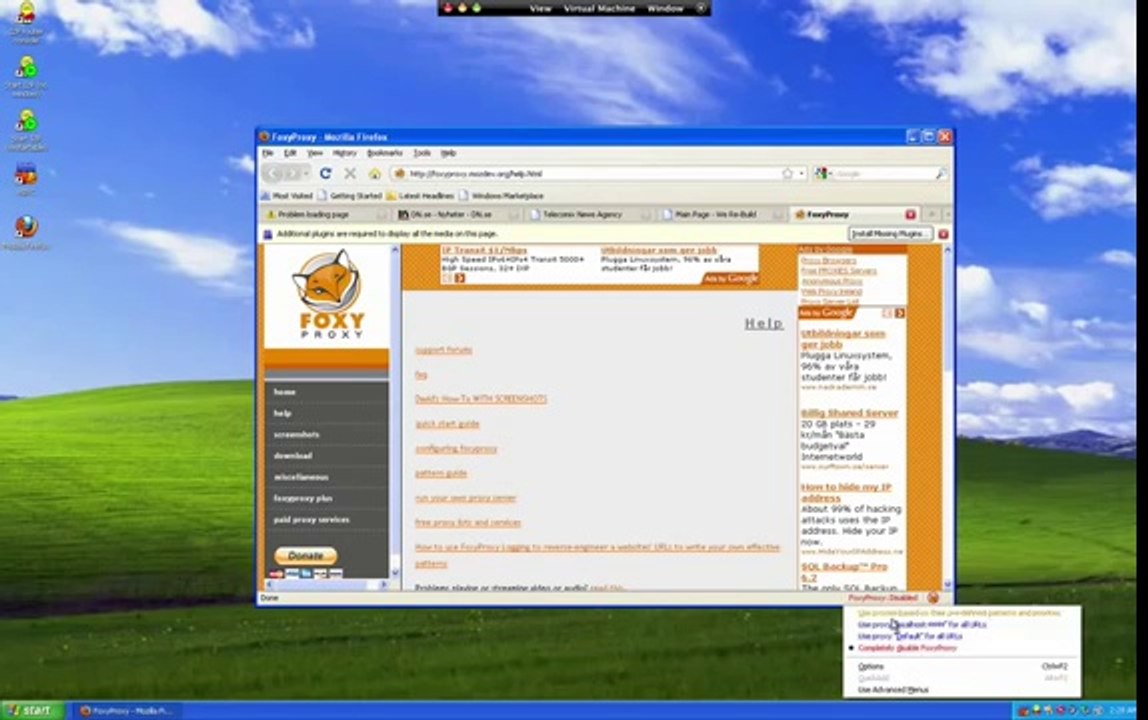Open search engine selector dropdown
The image size is (1148, 720).
[824, 174]
